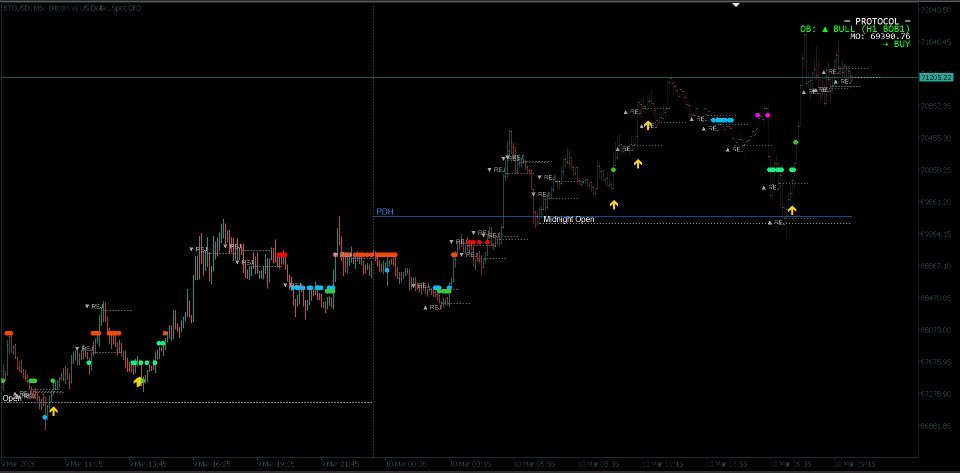Click the 9 Mar 21:45 time label
The height and width of the screenshot is (473, 960).
coord(340,464)
